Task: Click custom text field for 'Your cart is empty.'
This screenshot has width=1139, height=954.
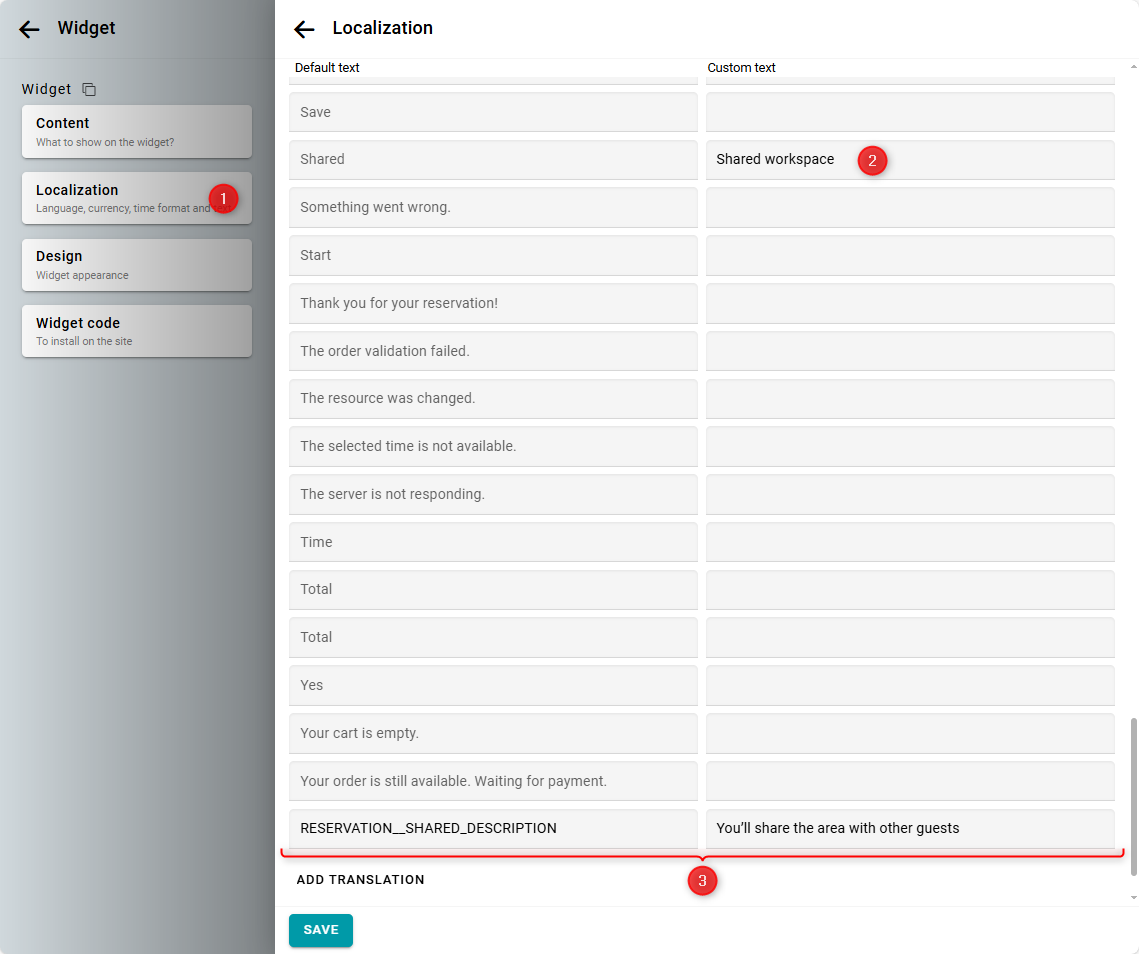Action: point(909,733)
